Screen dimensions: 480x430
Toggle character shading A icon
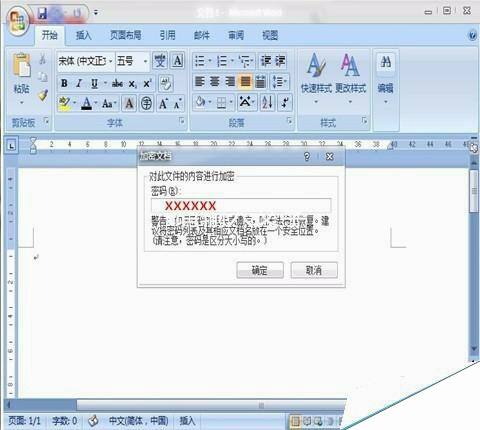[x=129, y=104]
